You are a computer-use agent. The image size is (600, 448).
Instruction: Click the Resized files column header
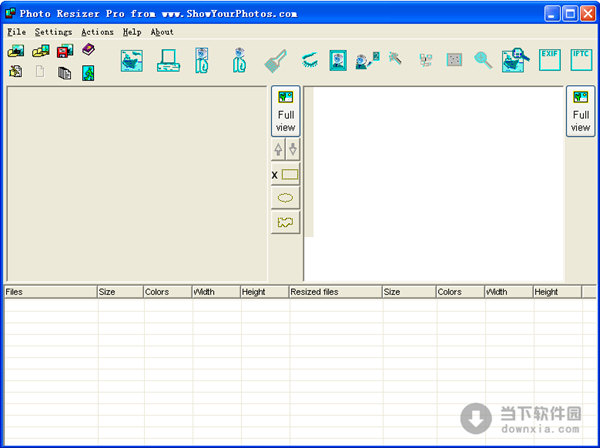coord(334,292)
